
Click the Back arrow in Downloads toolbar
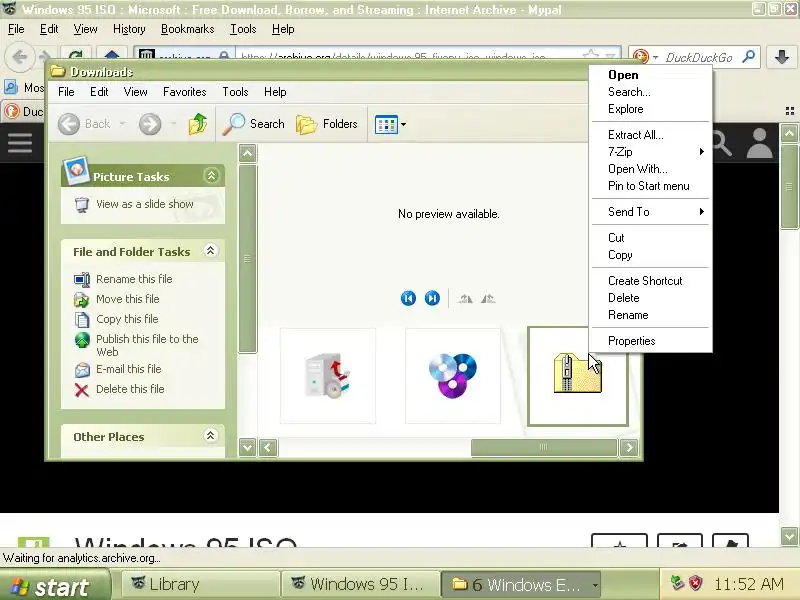69,124
